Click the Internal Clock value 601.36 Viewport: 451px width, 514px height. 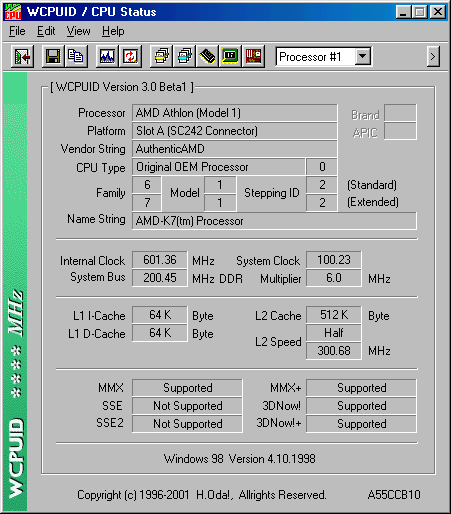160,260
